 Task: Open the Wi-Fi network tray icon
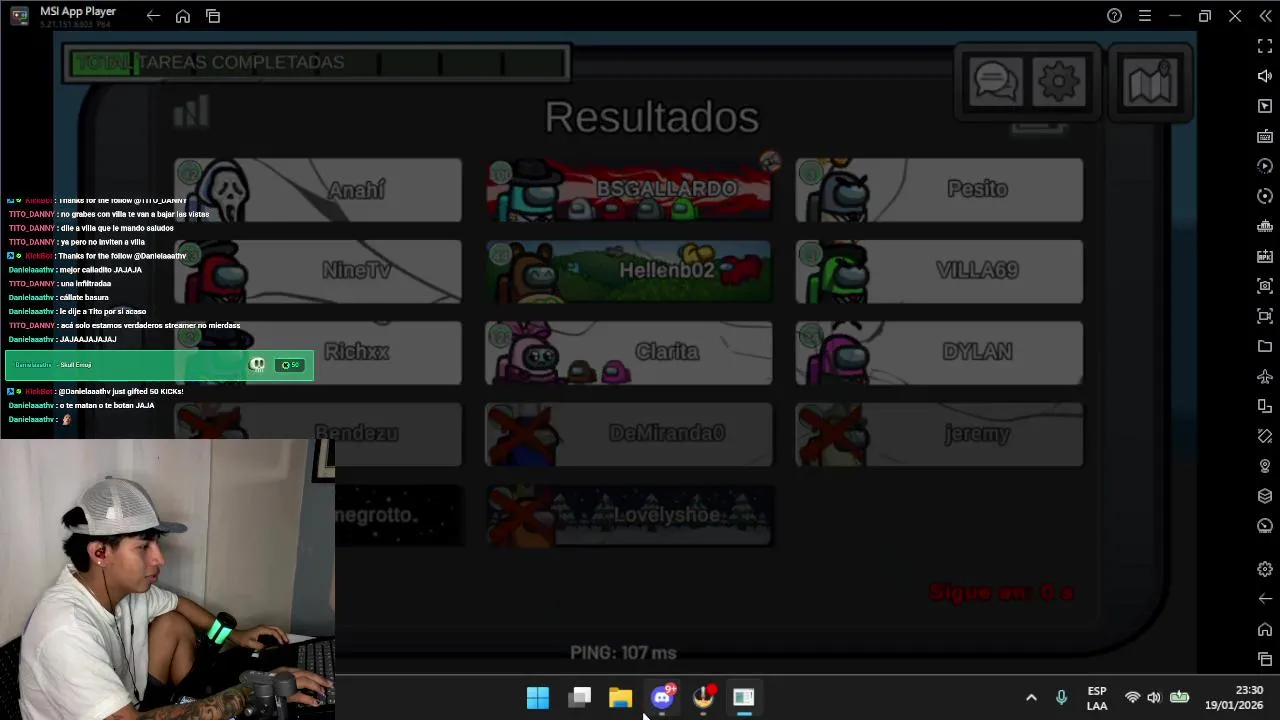(1132, 698)
